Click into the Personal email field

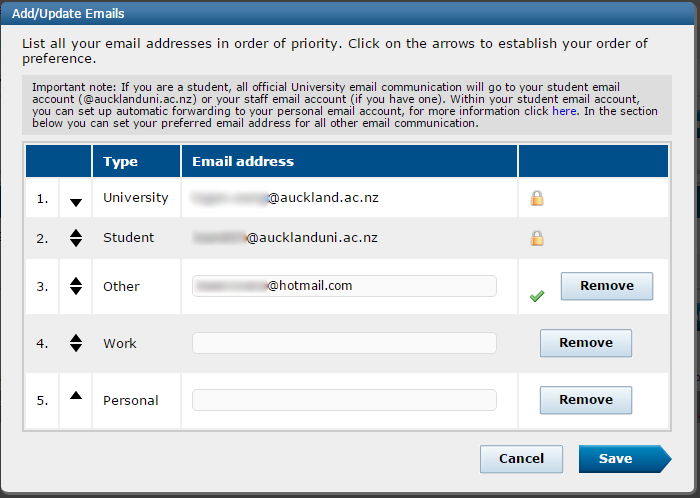[344, 400]
